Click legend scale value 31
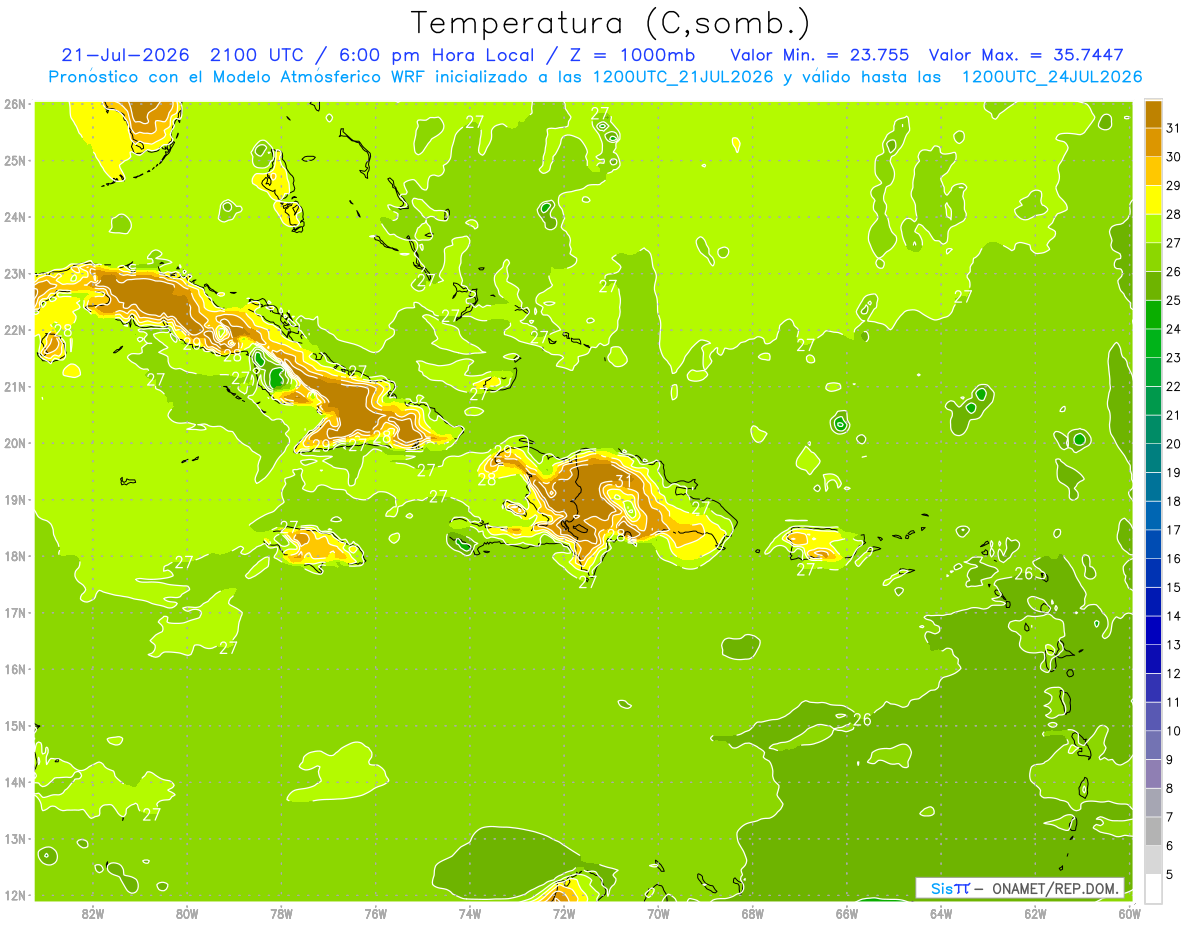The height and width of the screenshot is (927, 1200). (1174, 127)
